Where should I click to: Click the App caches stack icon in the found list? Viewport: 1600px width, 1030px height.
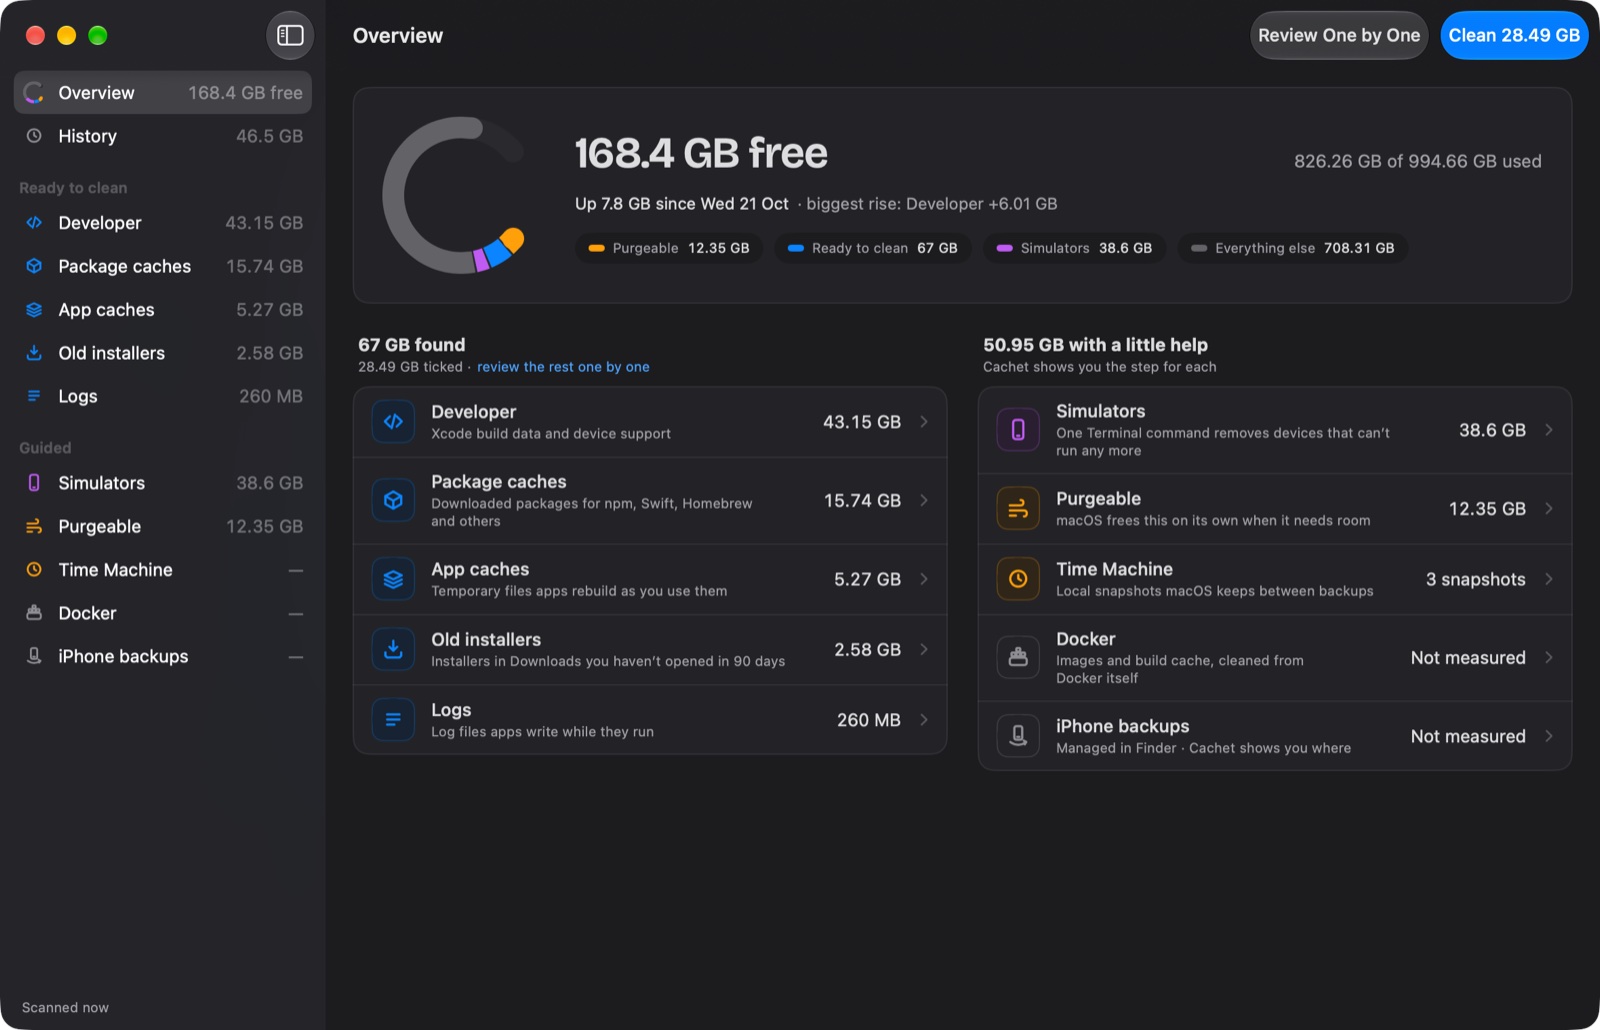[393, 579]
